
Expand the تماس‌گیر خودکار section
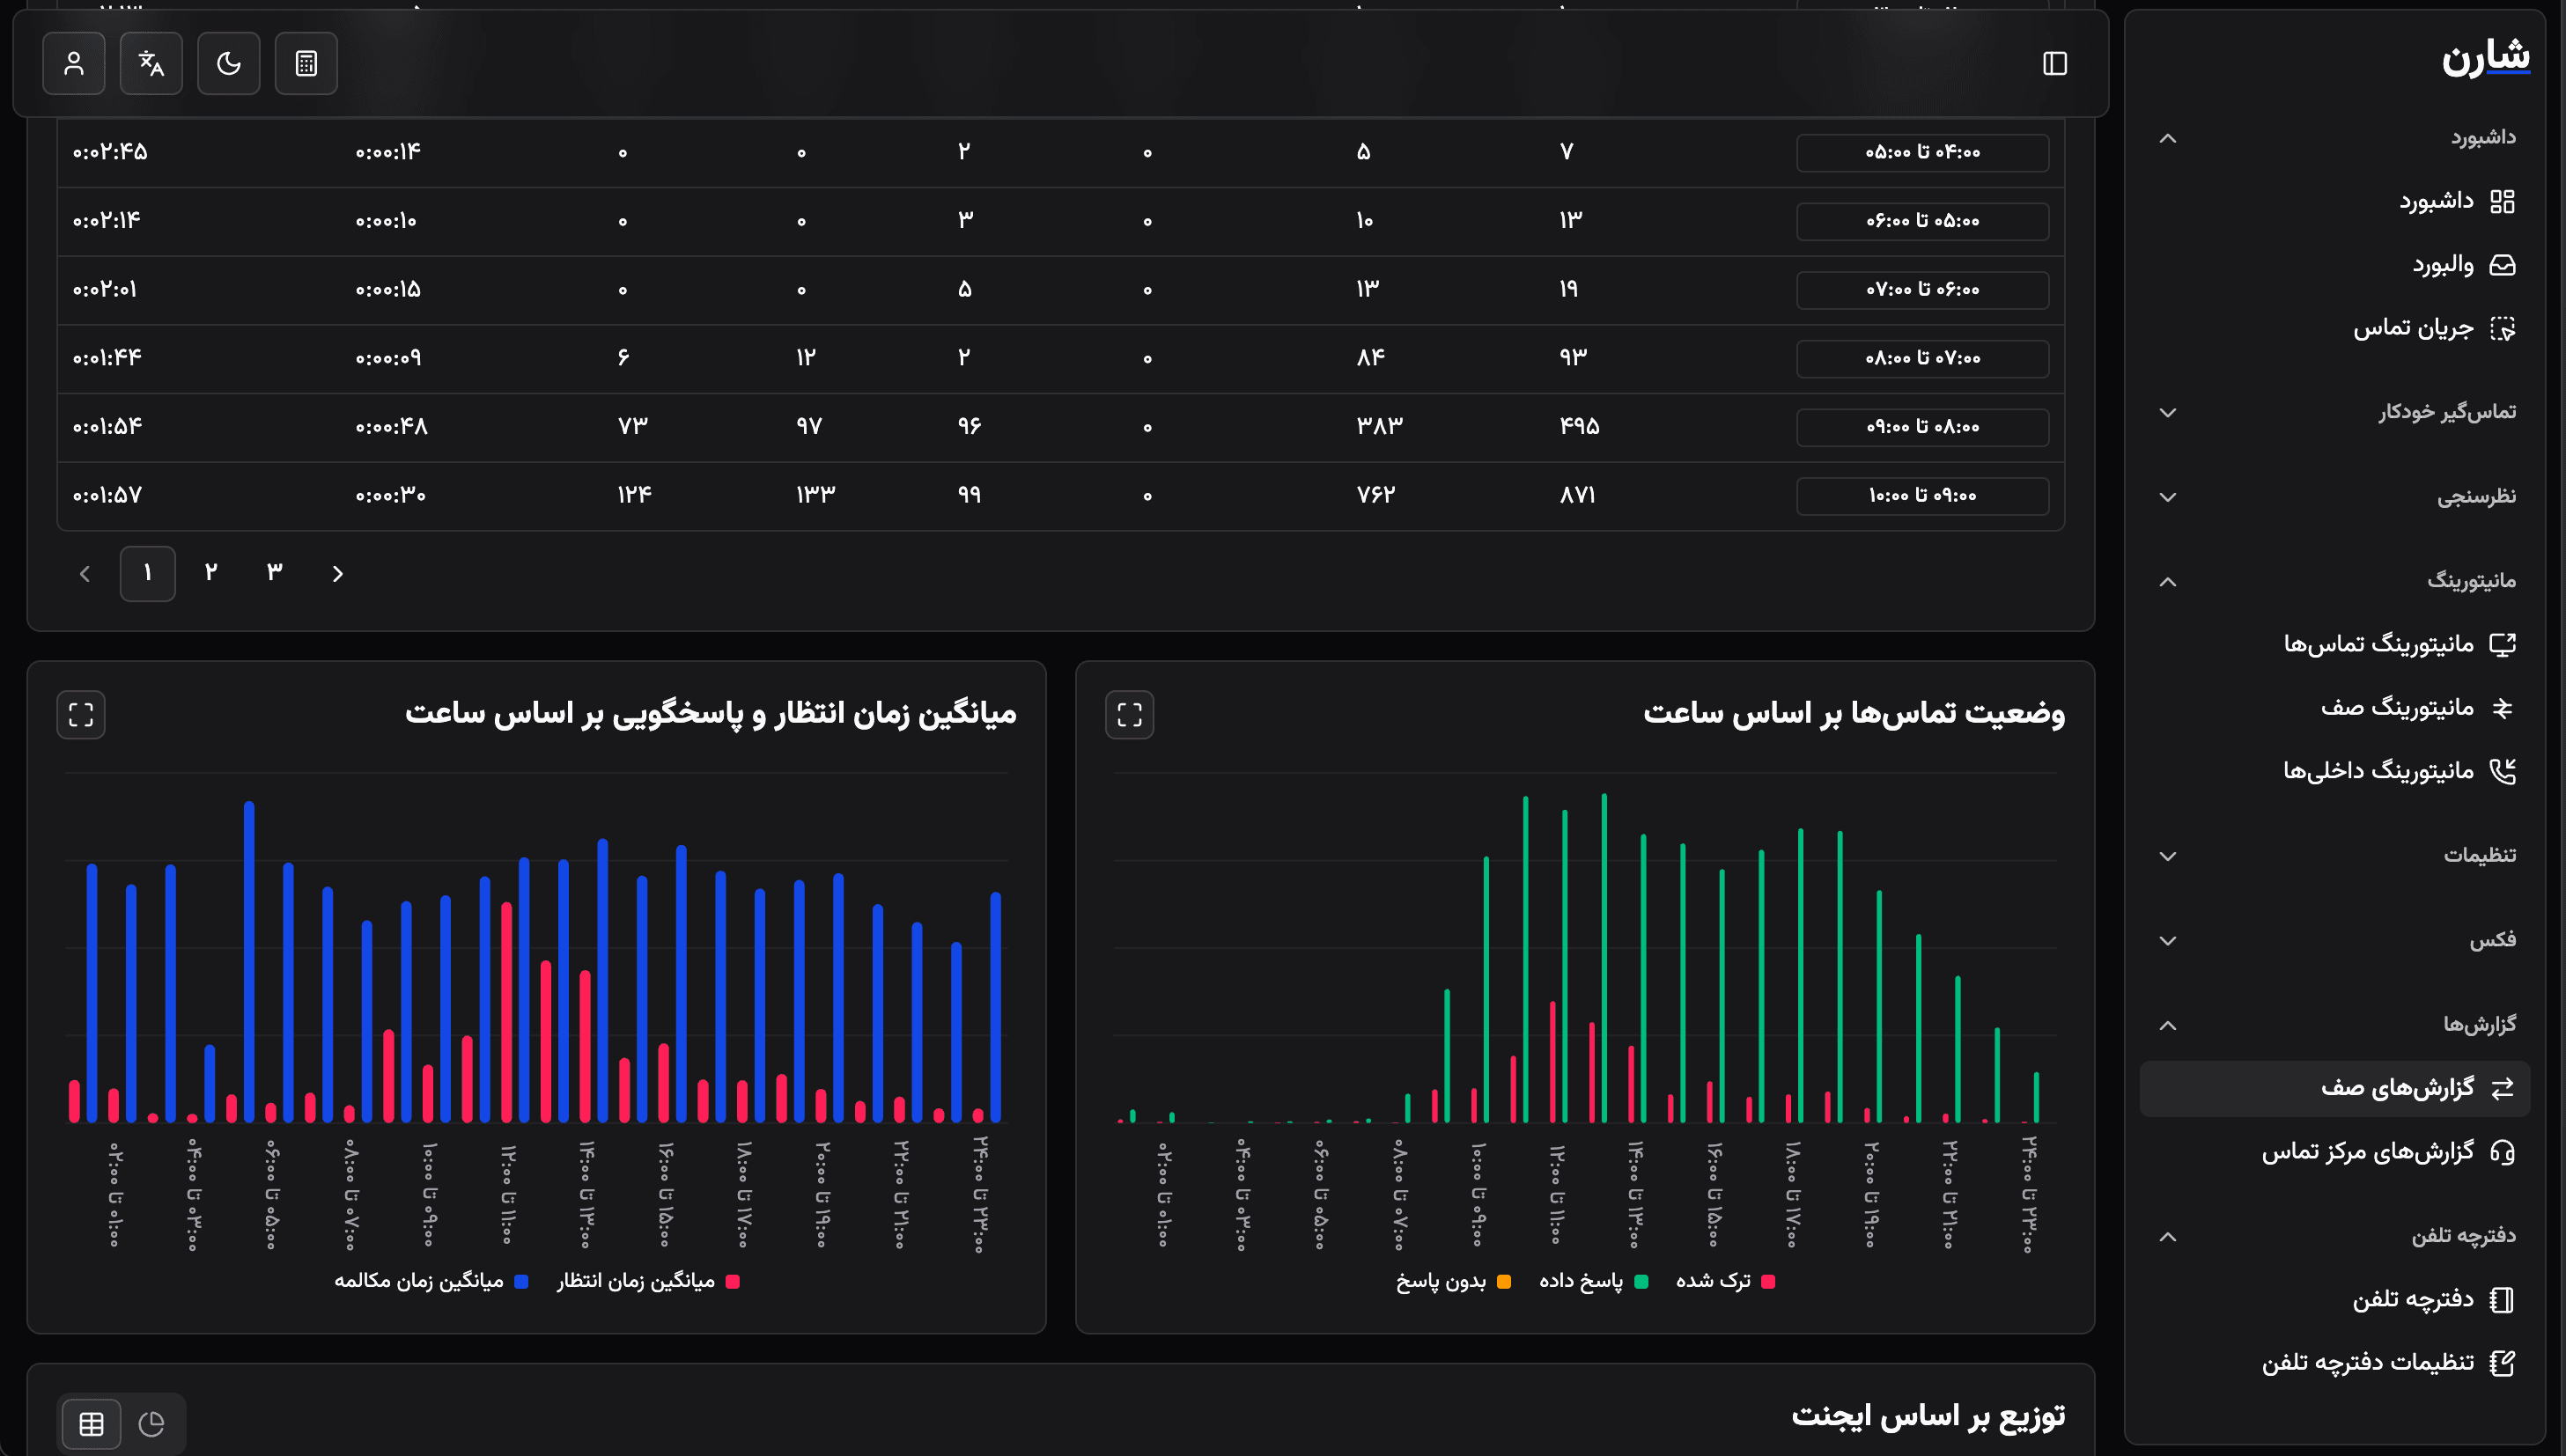[2335, 412]
